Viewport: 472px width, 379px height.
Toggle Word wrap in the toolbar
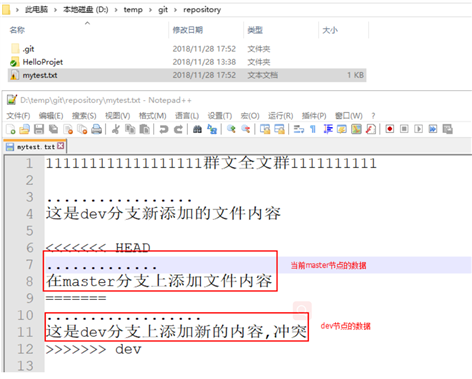tap(299, 129)
